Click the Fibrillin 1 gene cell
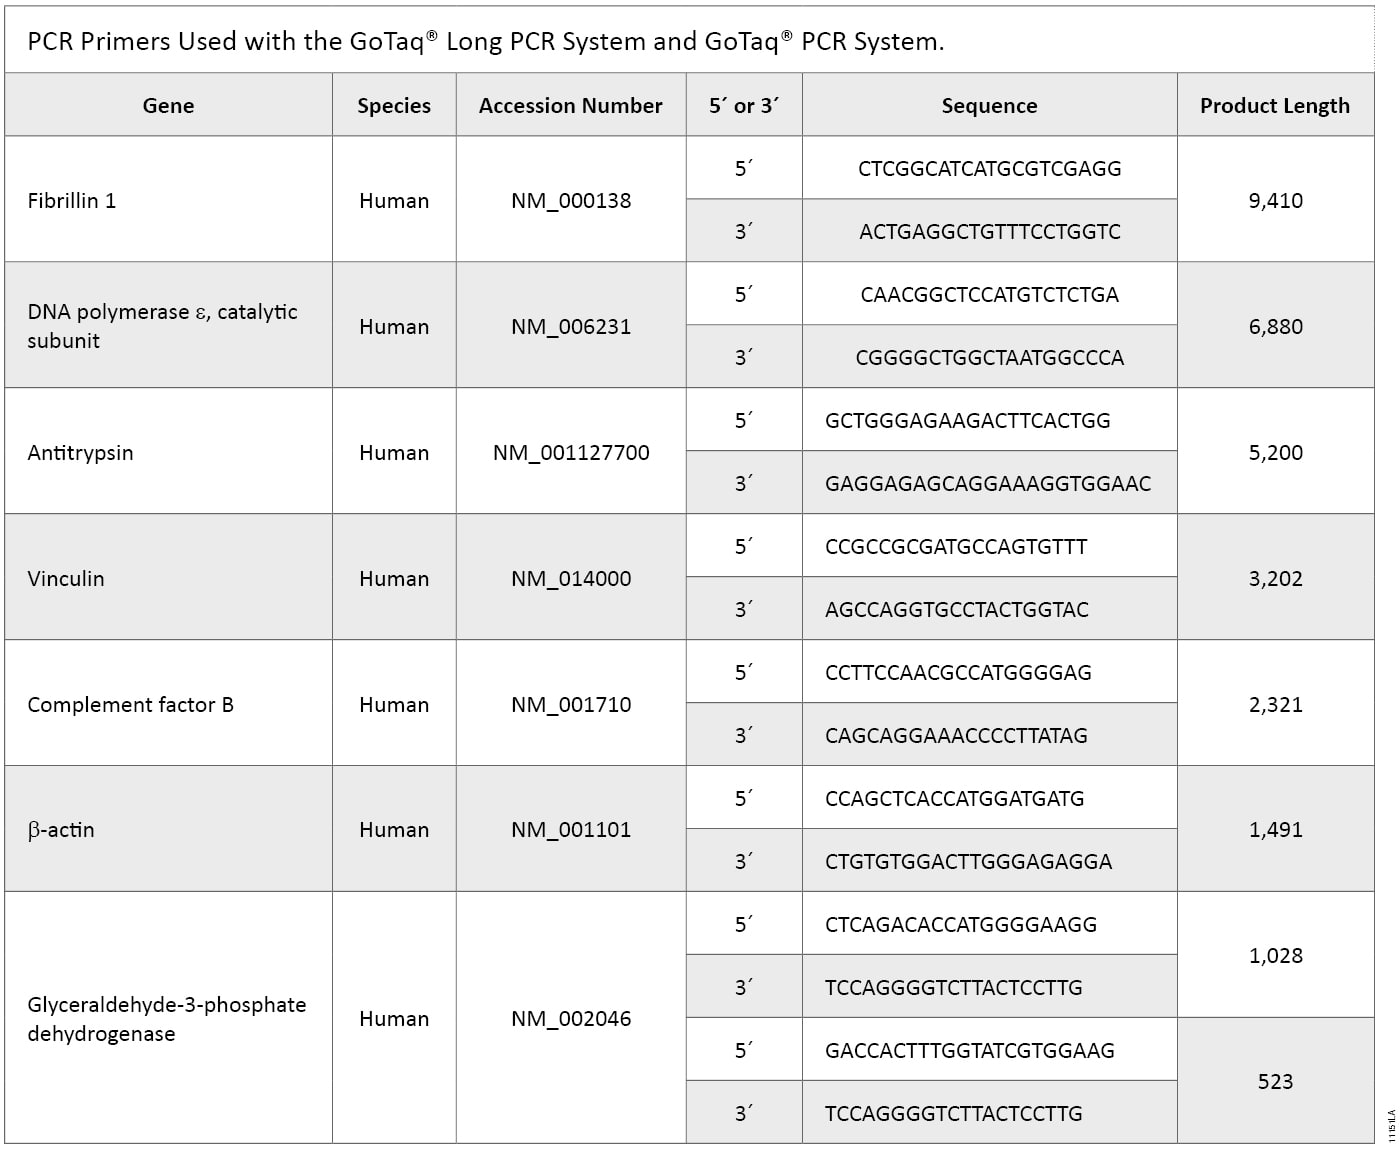The width and height of the screenshot is (1400, 1150). click(x=72, y=200)
